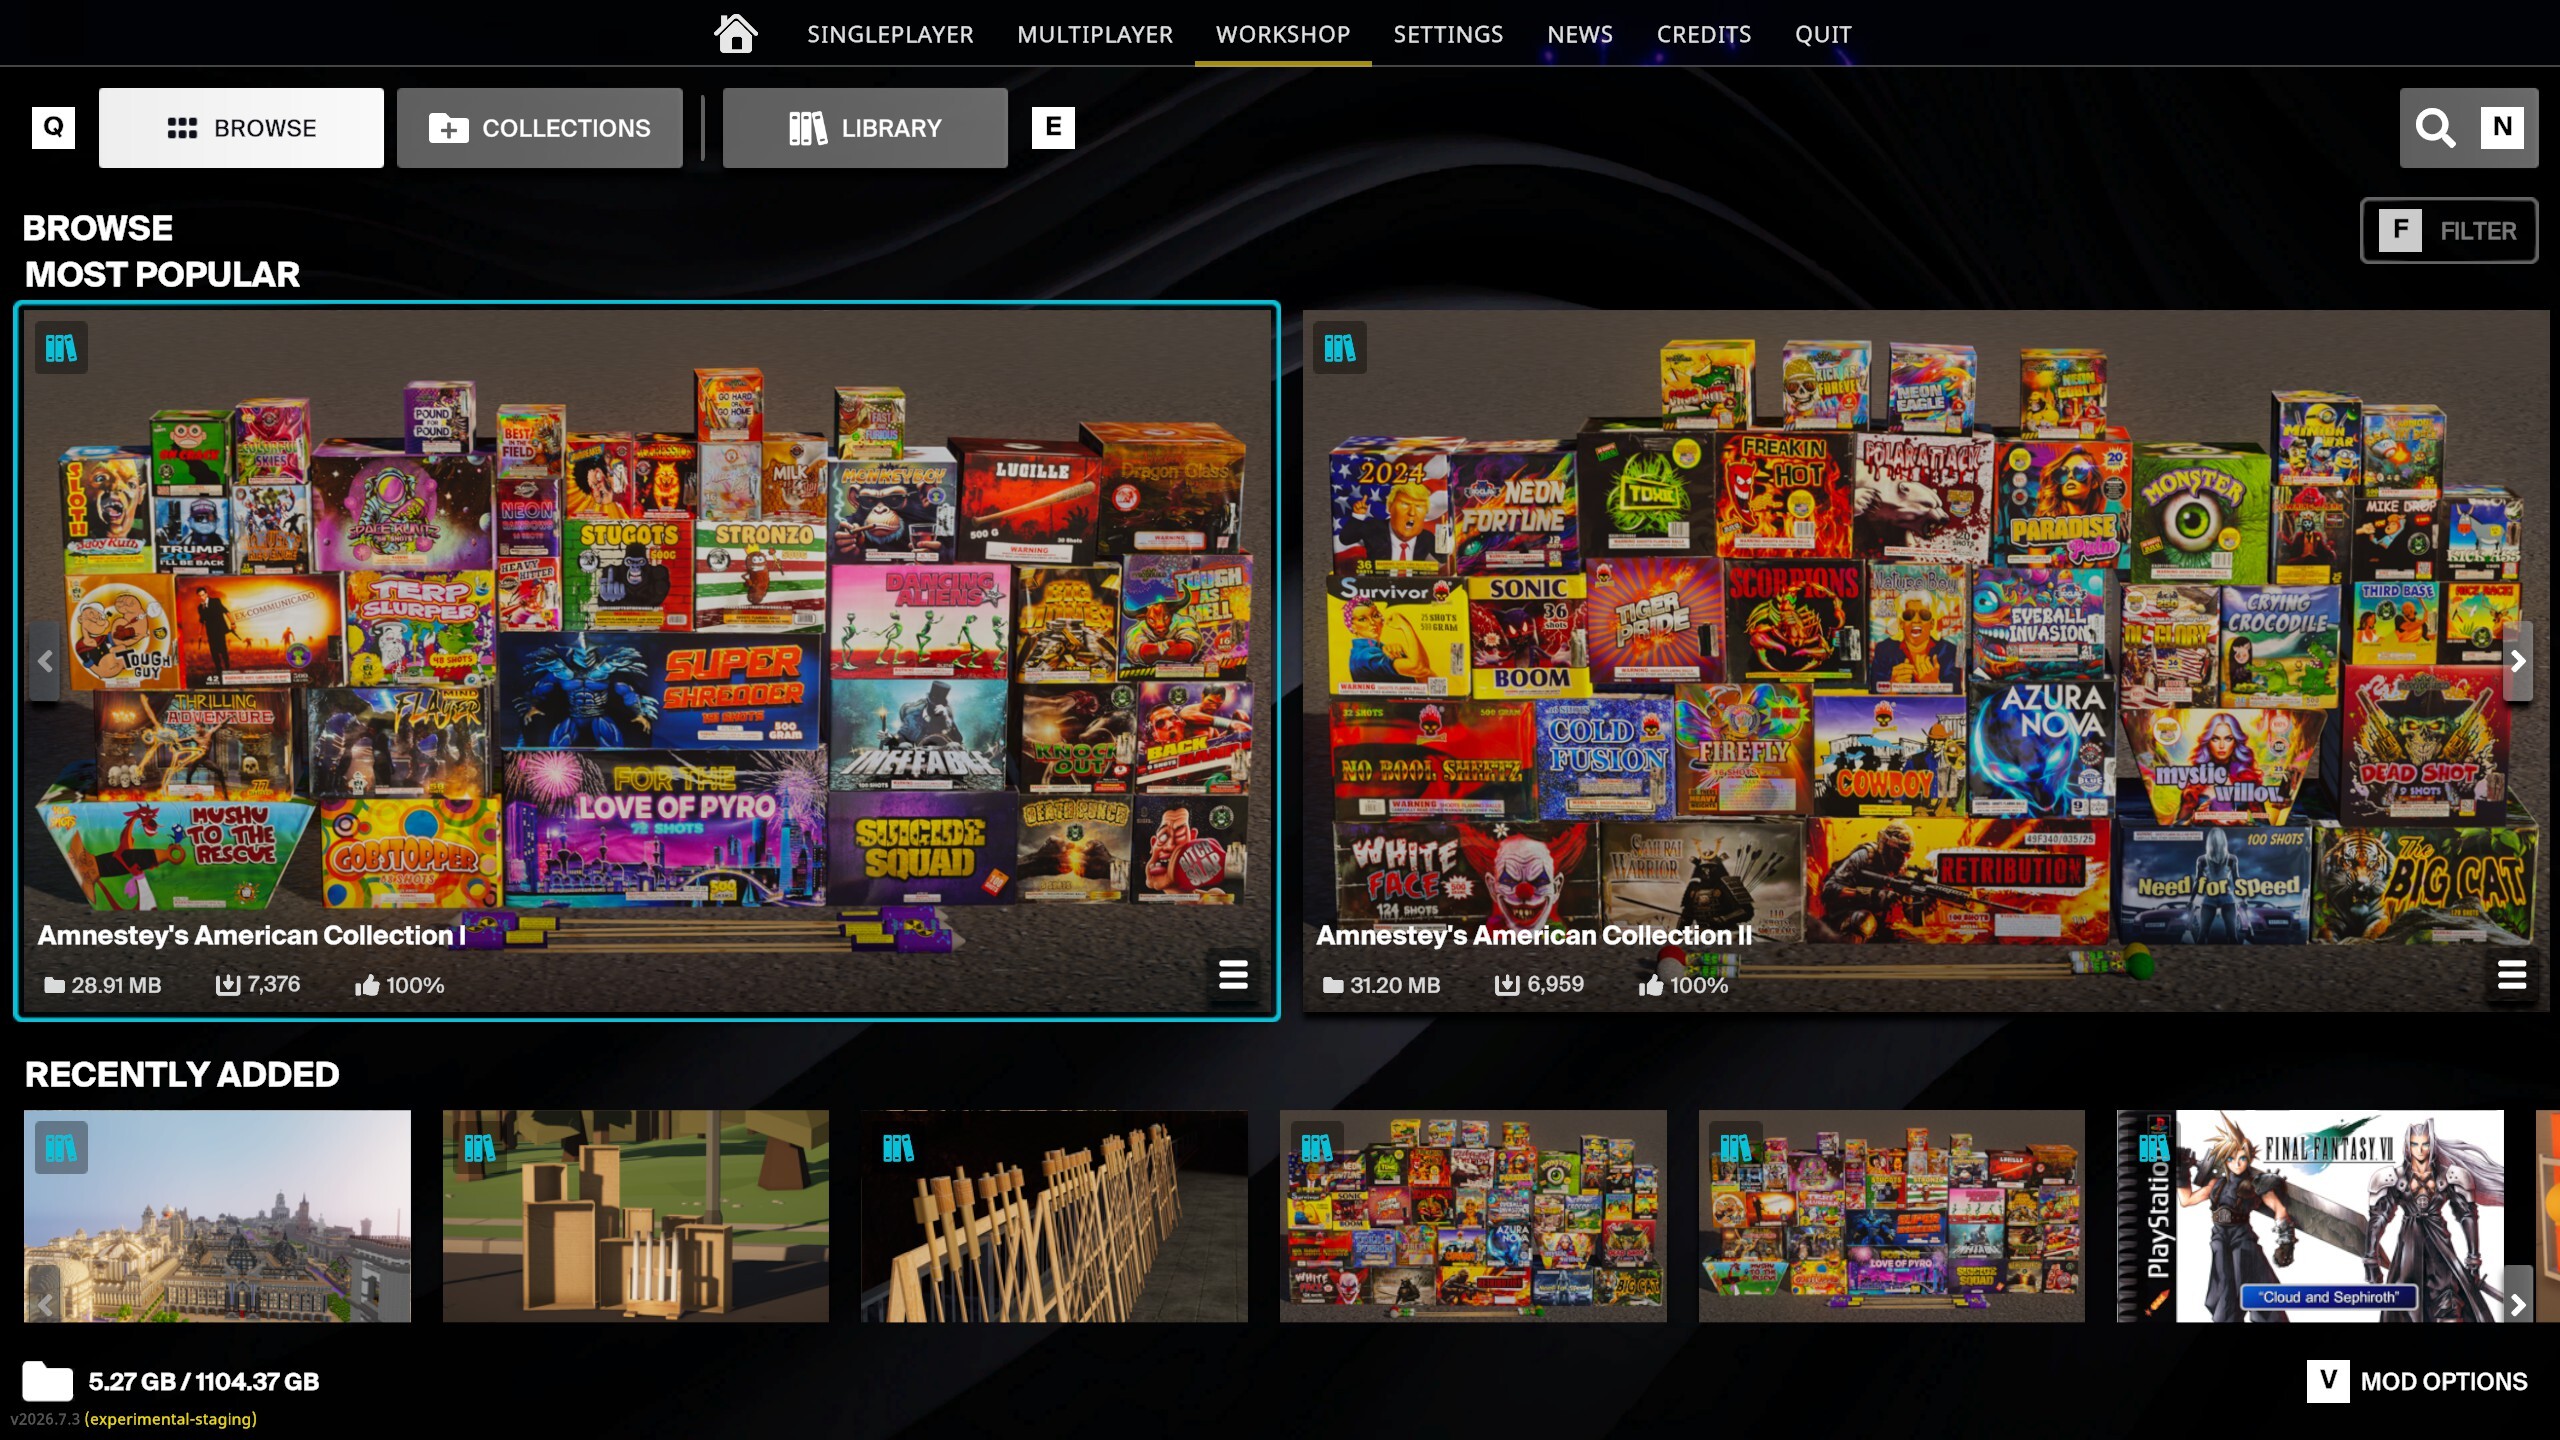Open the city skyline mod thumbnail

click(217, 1216)
